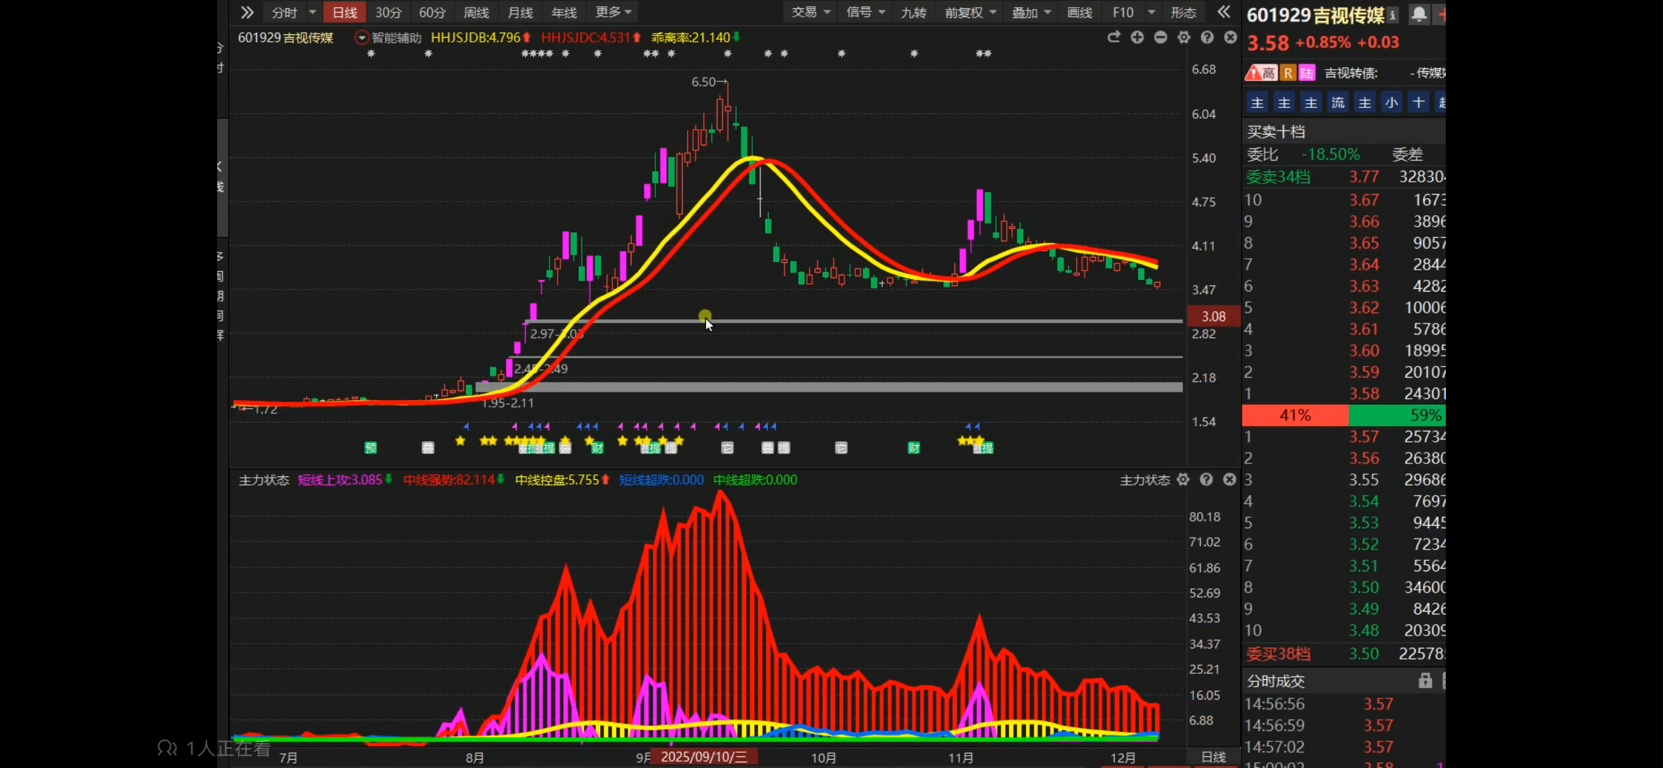Open the 信号 dropdown menu
Screen dimensions: 1663x768
coord(865,12)
